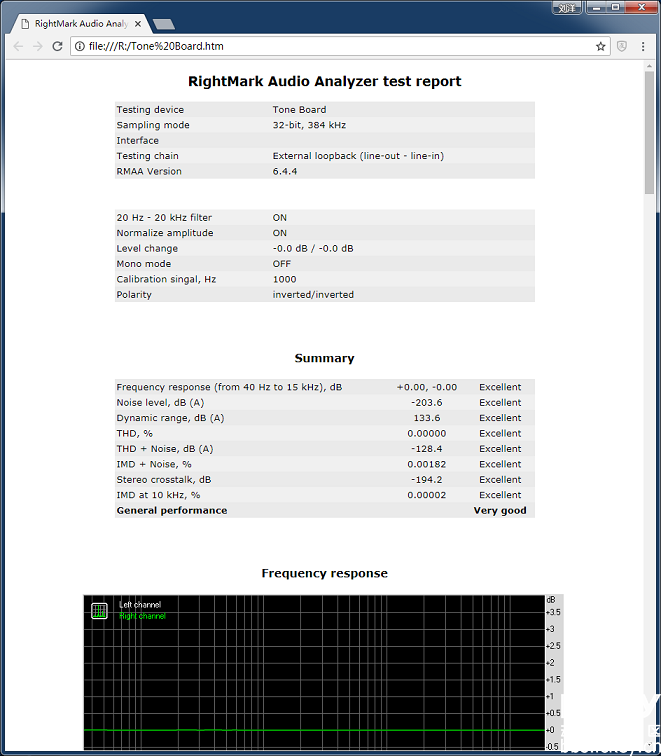Viewport: 661px width, 756px height.
Task: Click the stereo crosstalk value '-194.2'
Action: click(427, 480)
